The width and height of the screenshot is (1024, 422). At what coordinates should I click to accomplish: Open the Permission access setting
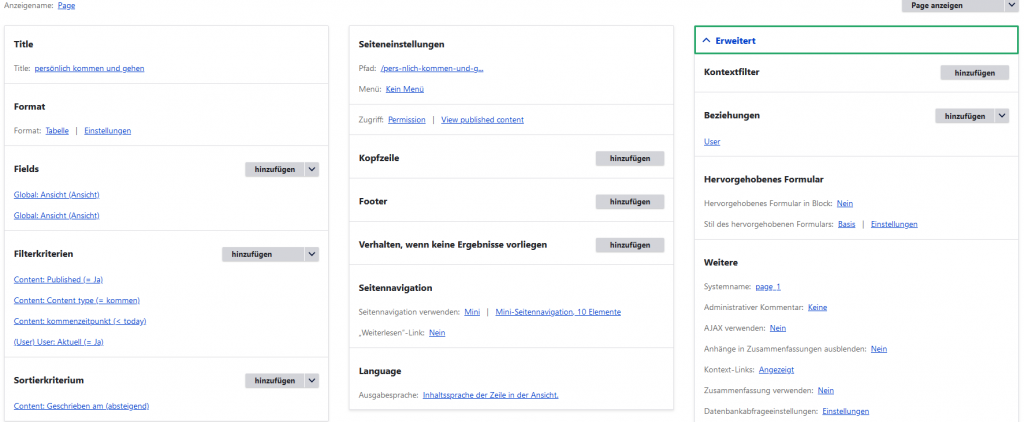(406, 120)
